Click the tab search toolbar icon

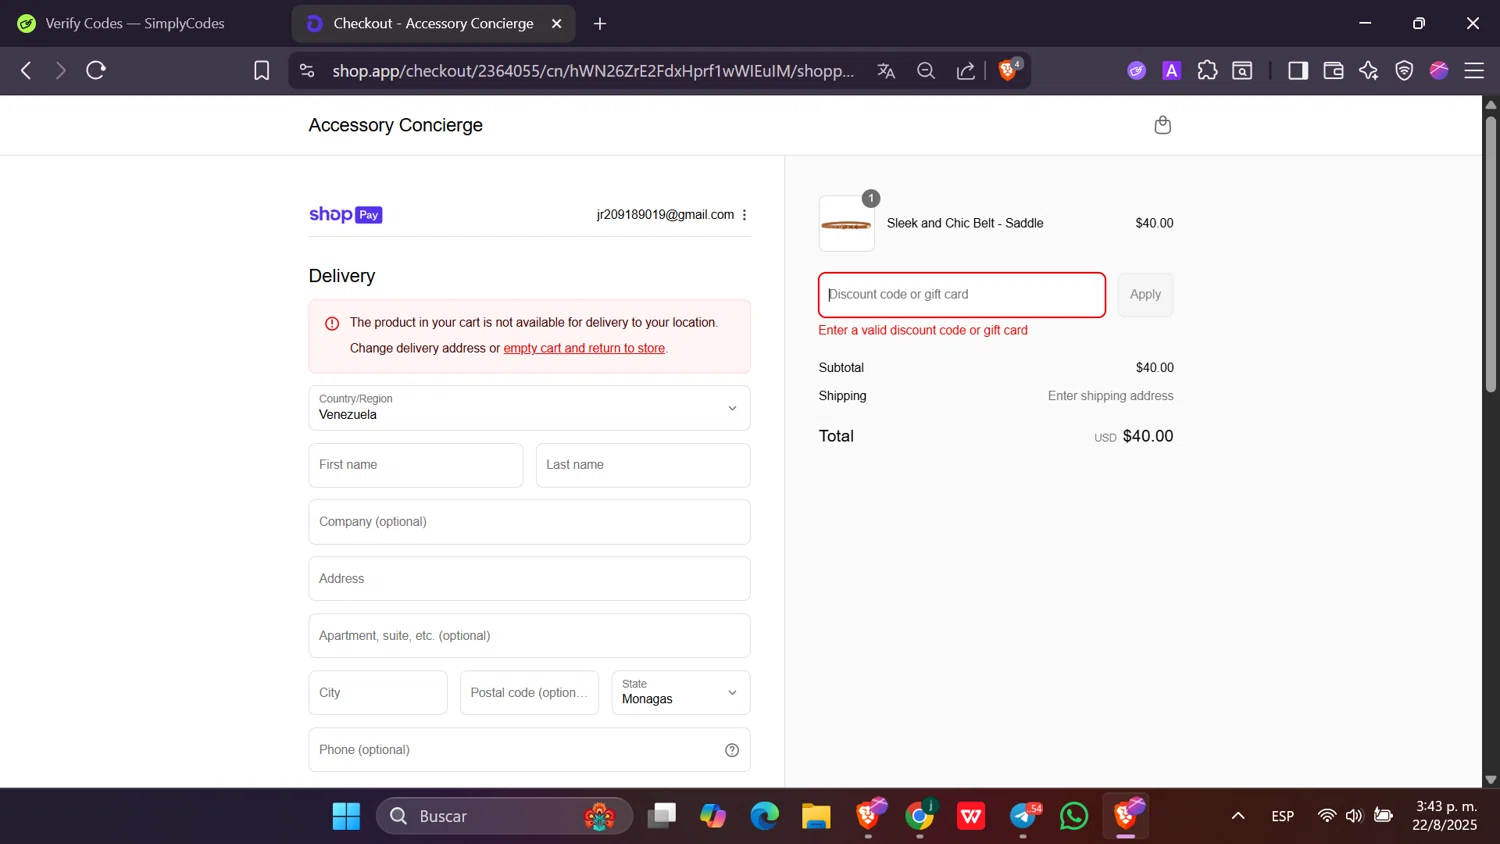tap(1242, 70)
